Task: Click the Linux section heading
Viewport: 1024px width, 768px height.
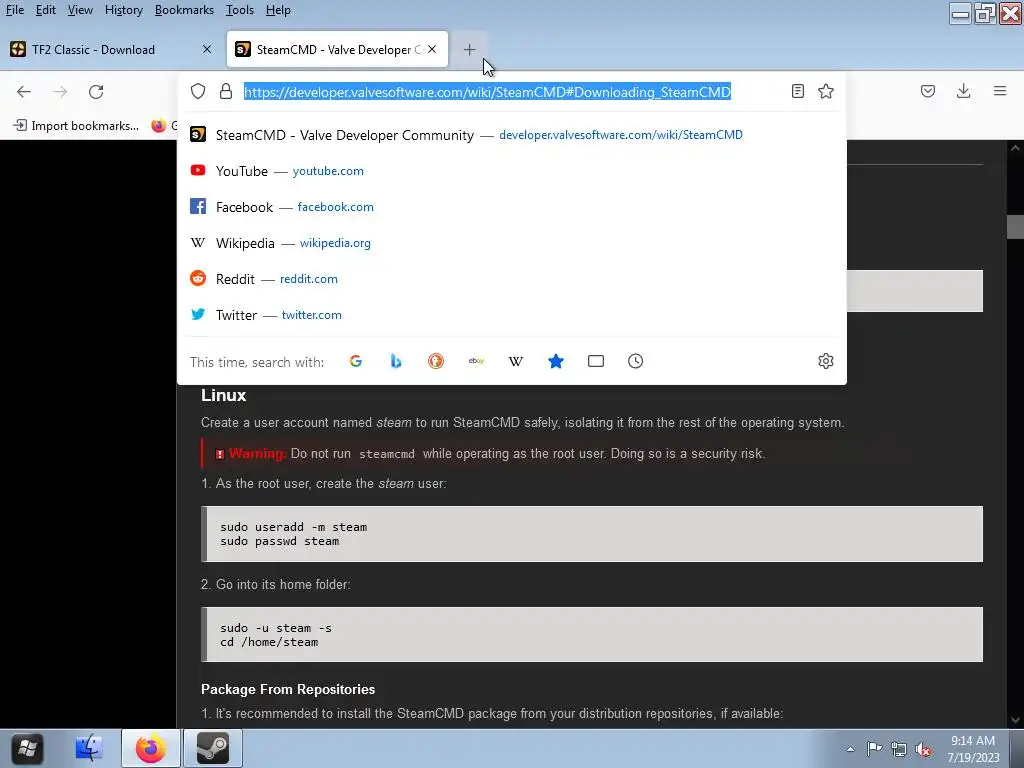Action: tap(223, 395)
